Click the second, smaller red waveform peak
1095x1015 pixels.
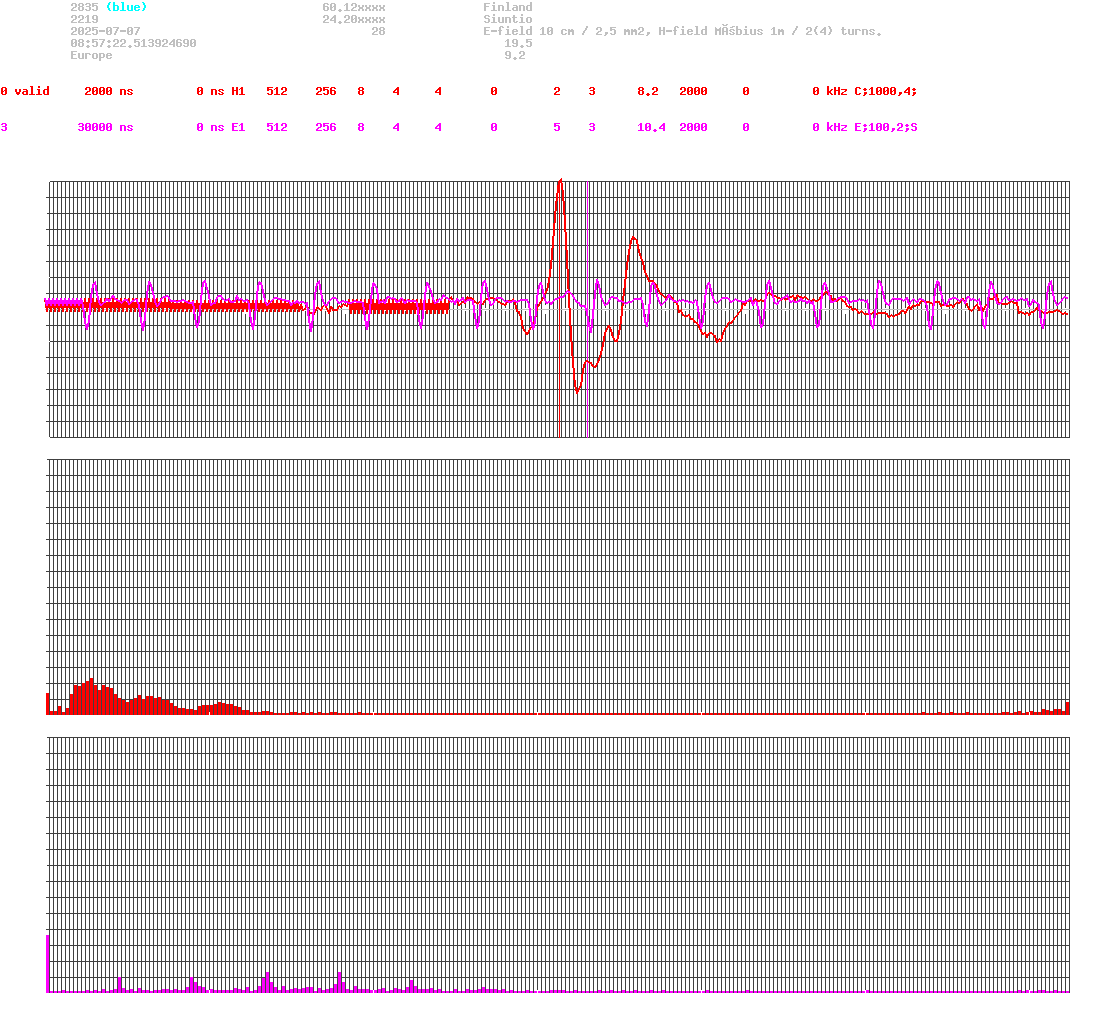[634, 240]
